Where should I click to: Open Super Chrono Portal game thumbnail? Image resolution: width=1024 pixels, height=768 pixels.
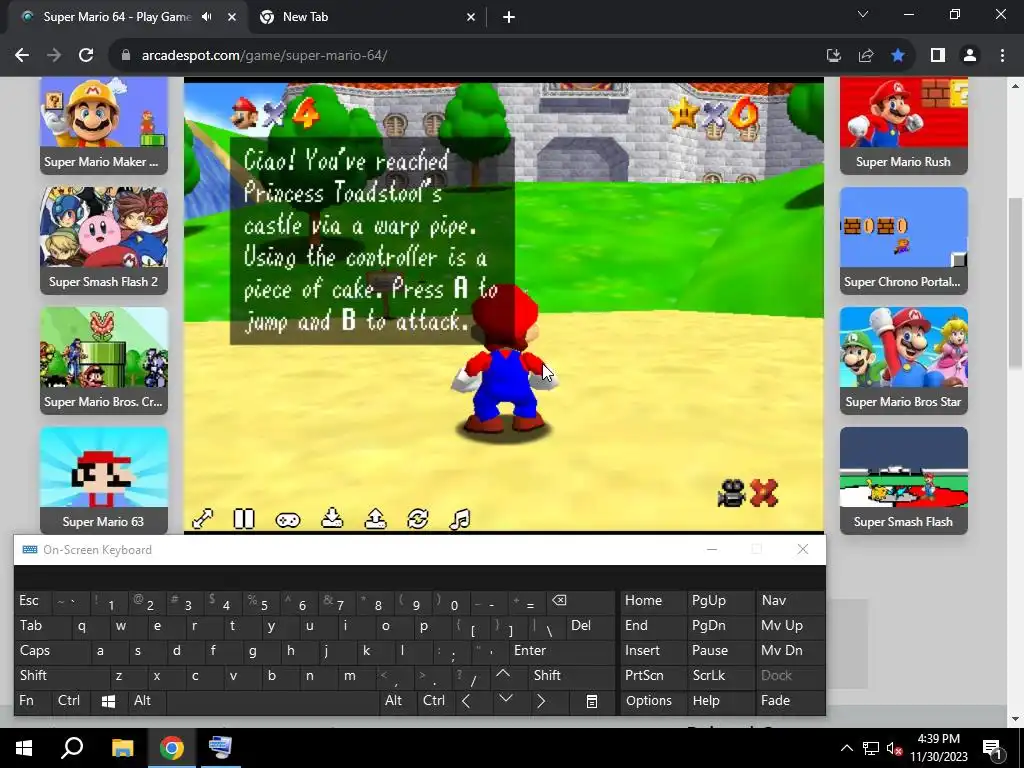click(904, 240)
